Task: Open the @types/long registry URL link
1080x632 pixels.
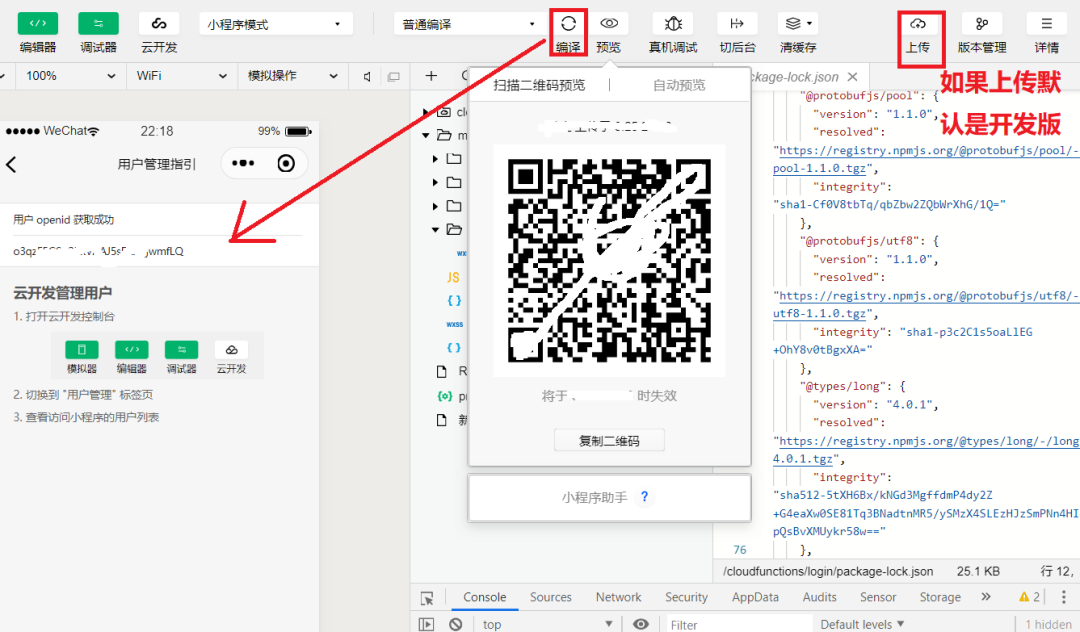Action: [926, 450]
